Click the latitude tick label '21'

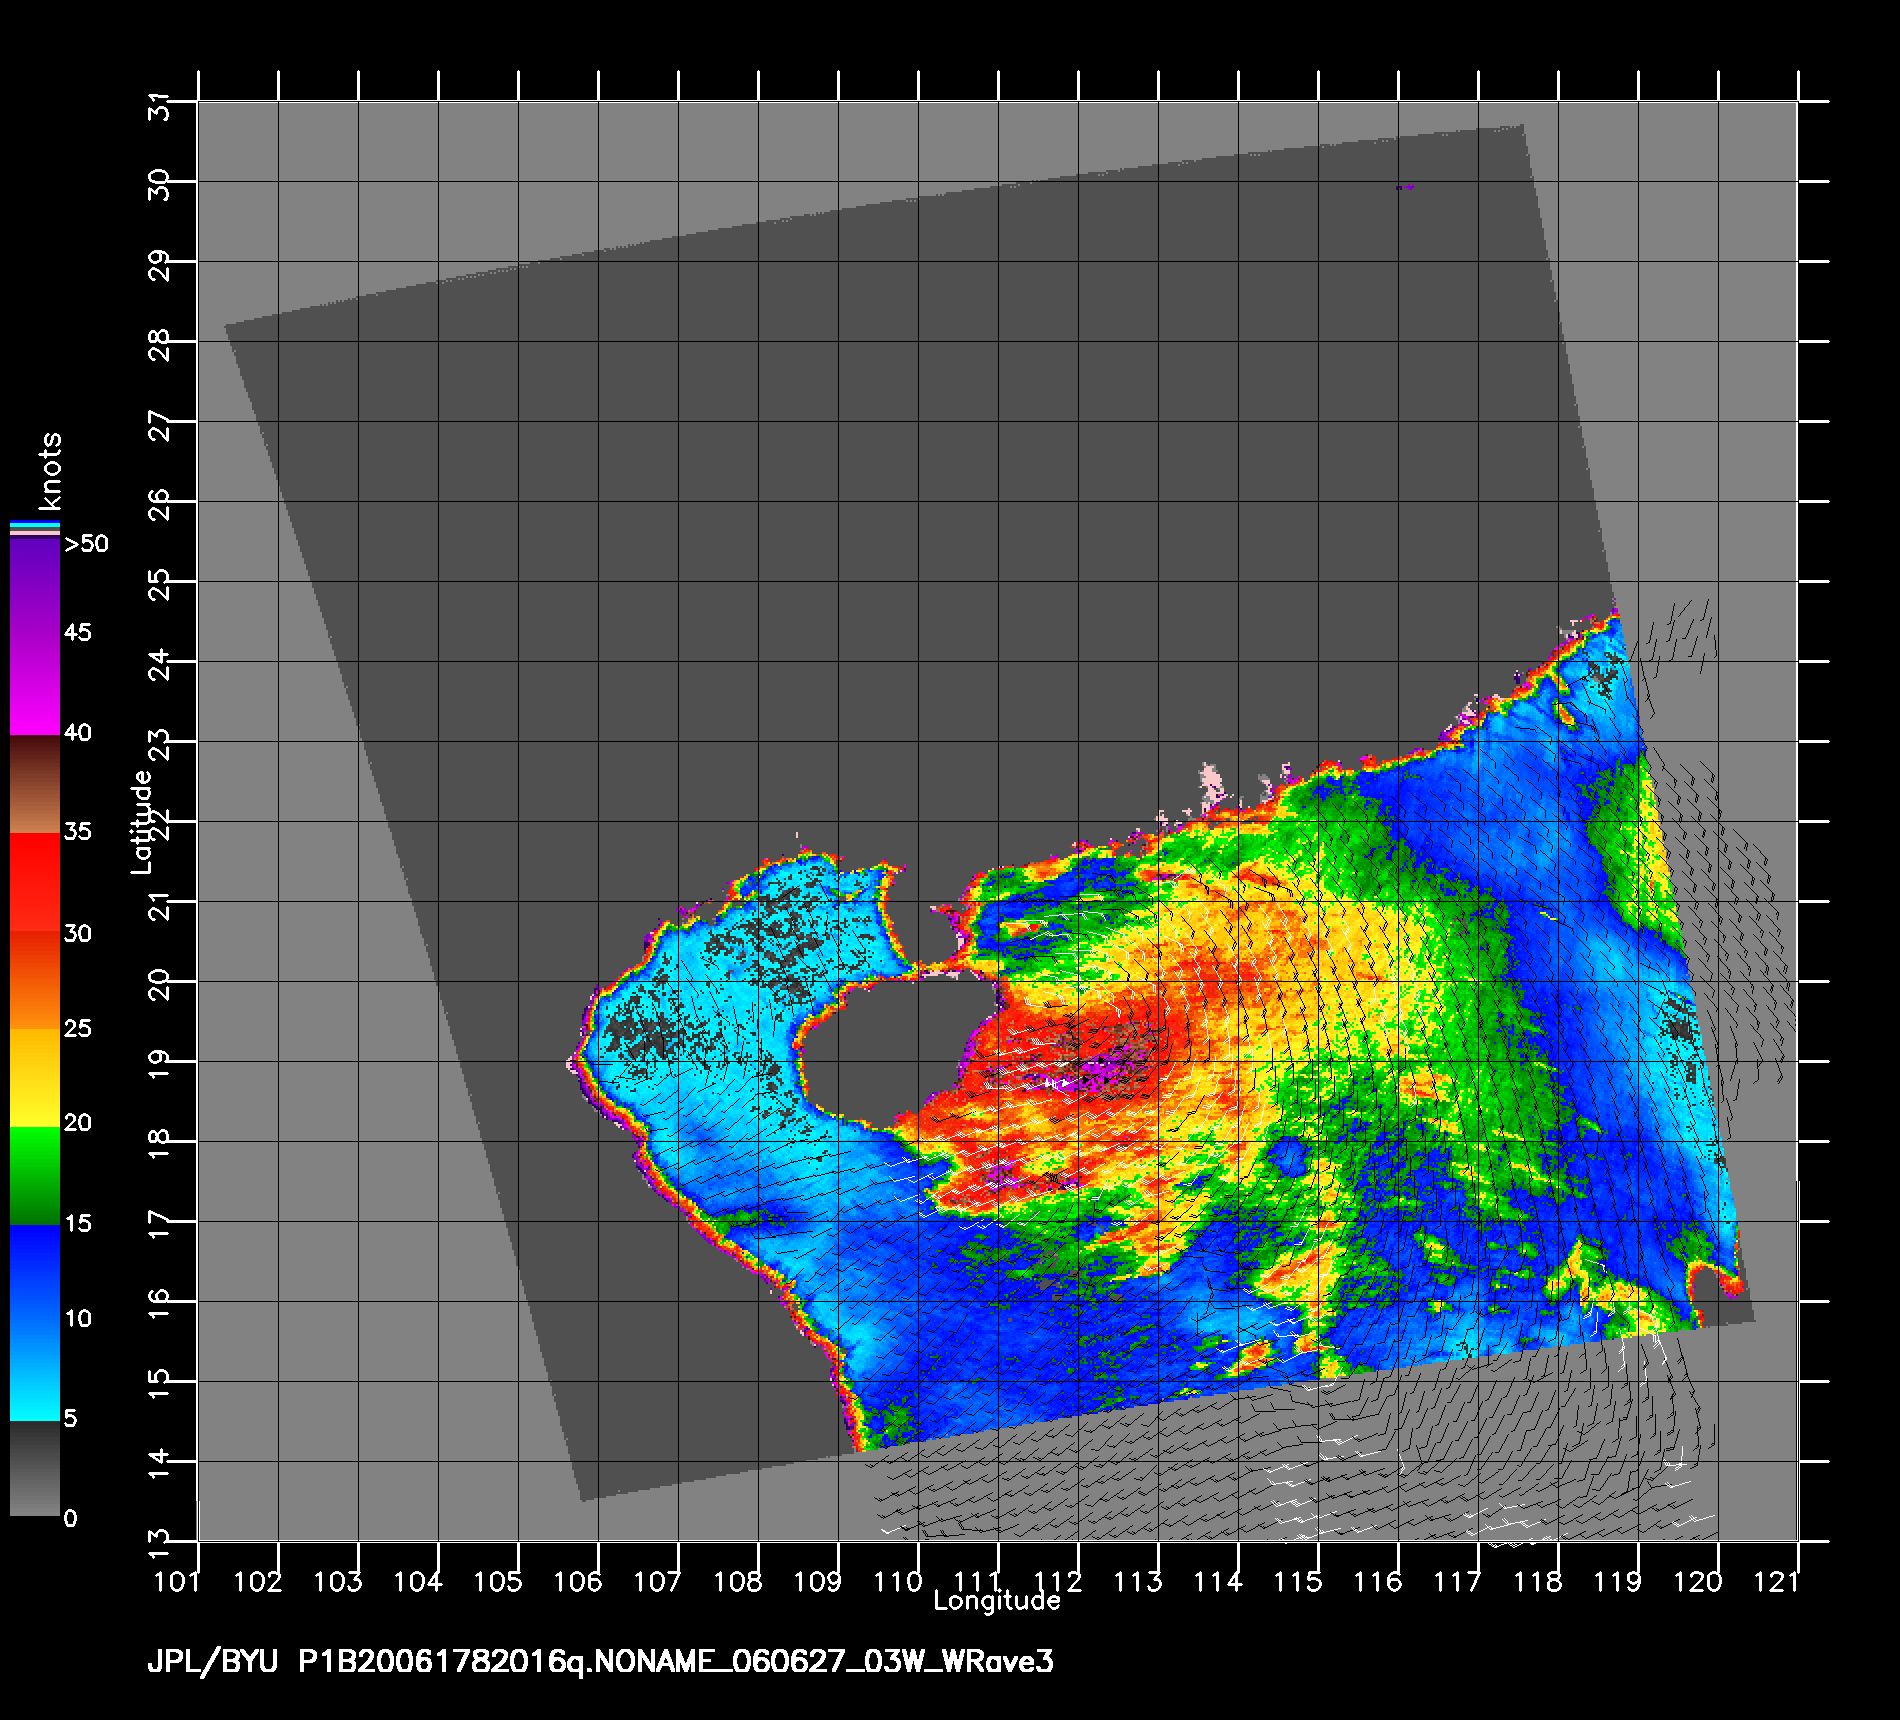(x=160, y=906)
